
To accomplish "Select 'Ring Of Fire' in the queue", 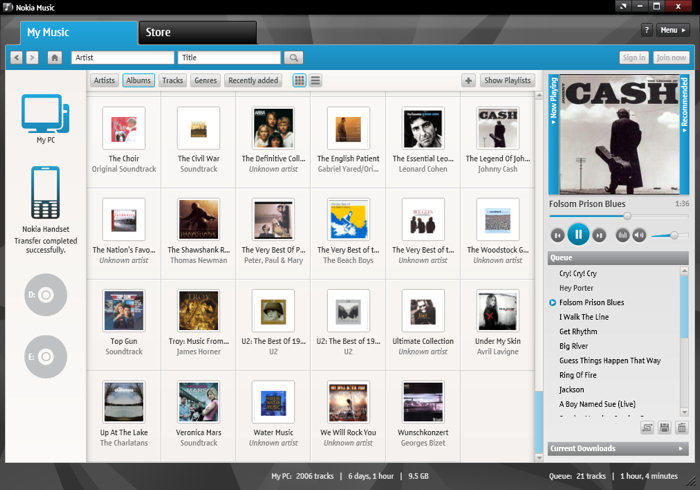I will point(578,375).
